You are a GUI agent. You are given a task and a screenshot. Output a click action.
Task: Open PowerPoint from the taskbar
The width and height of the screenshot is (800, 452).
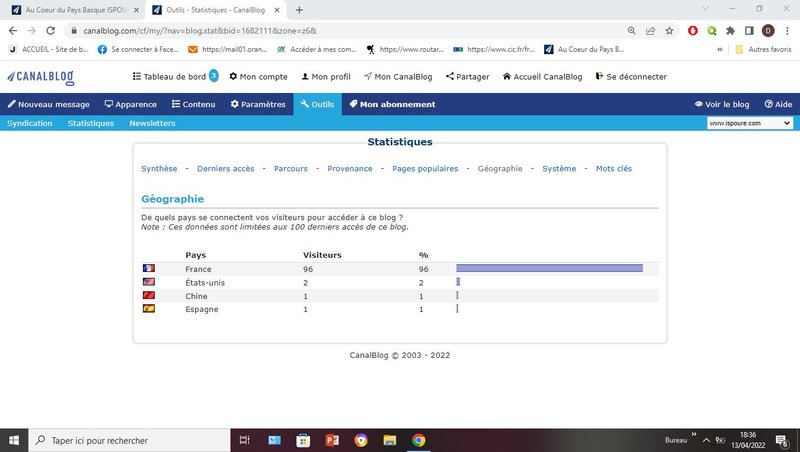332,440
